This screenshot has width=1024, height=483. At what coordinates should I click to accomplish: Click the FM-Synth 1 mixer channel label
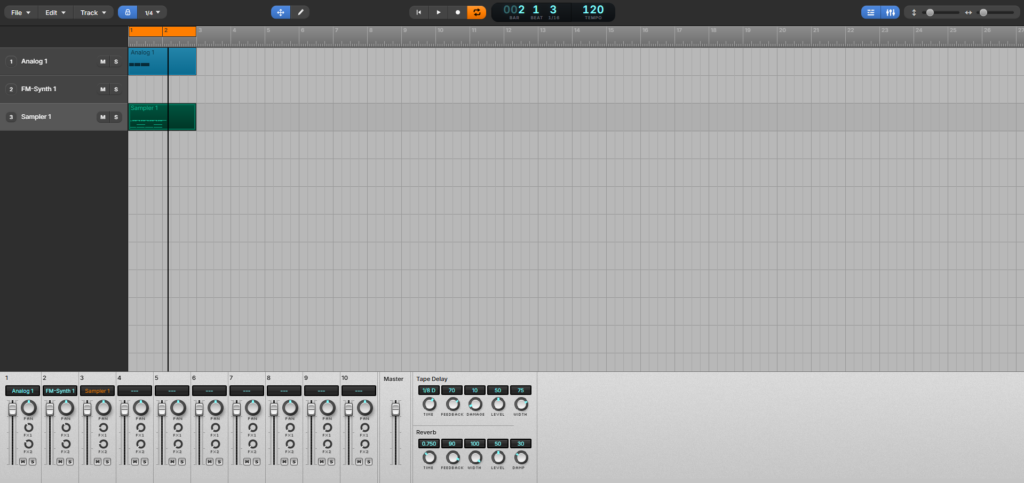coord(59,391)
